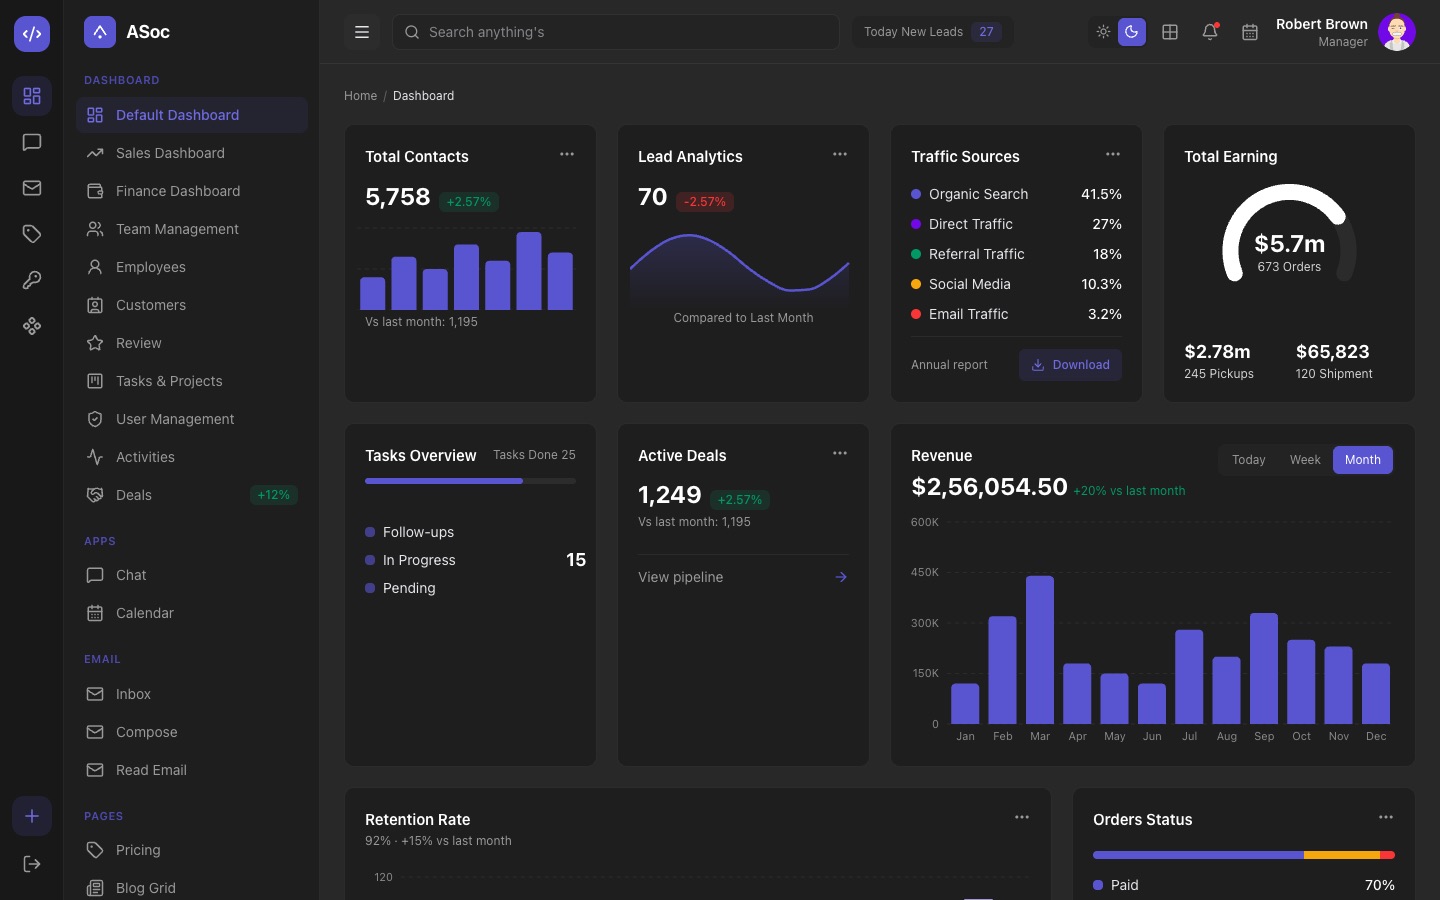The image size is (1440, 900).
Task: Open Finance Dashboard menu item
Action: [192, 191]
